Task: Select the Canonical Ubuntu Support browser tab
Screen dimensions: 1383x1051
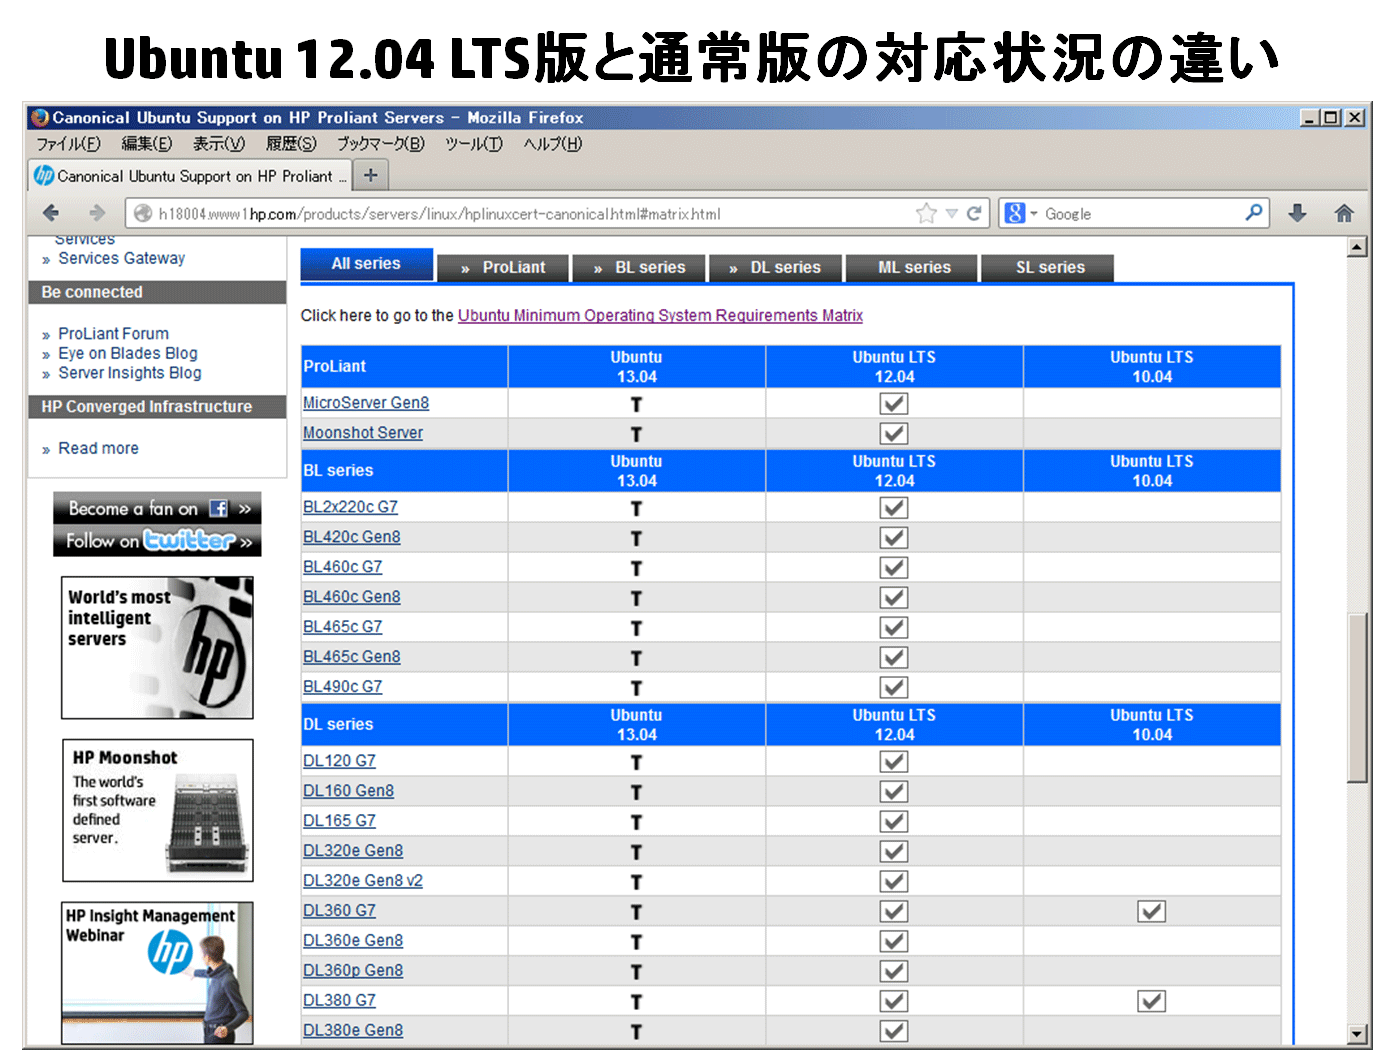Action: [190, 176]
